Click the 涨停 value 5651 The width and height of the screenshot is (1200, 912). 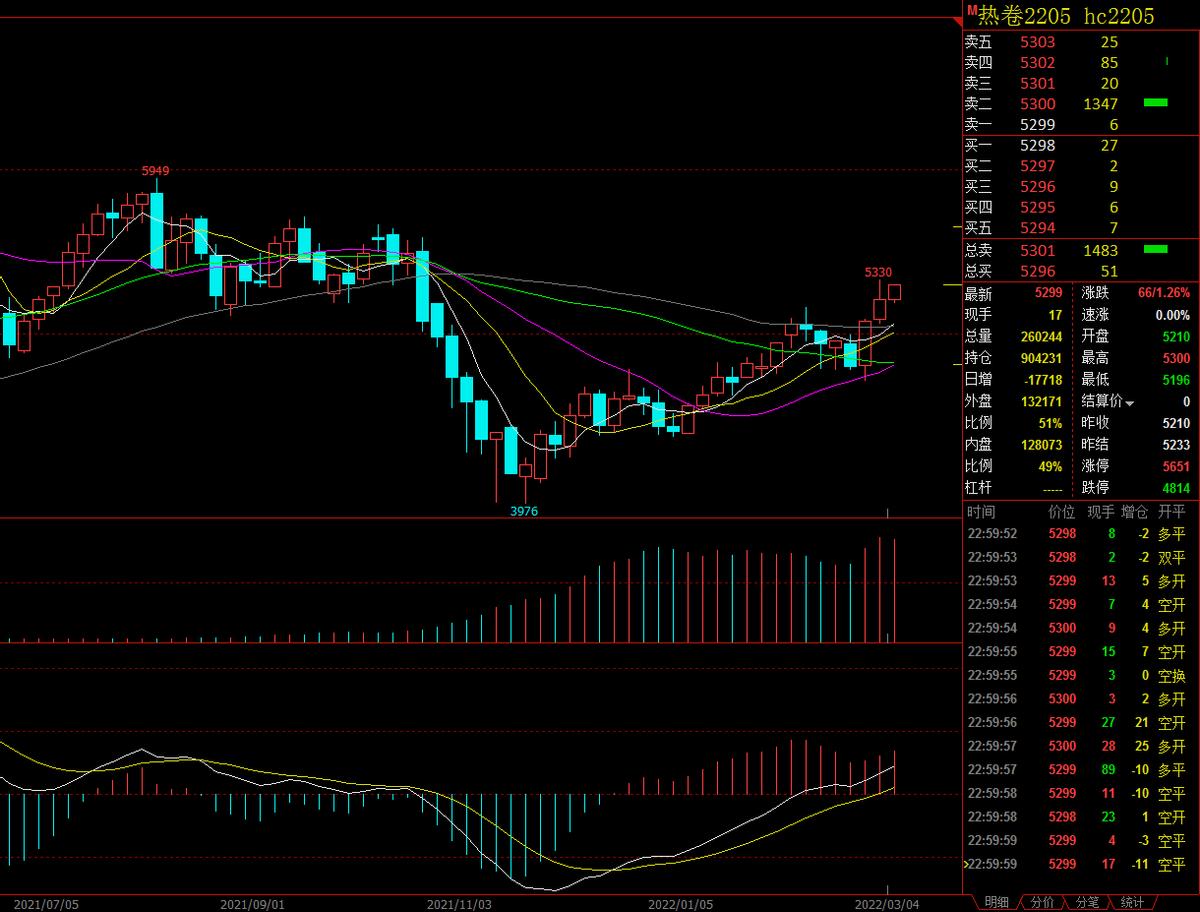click(1176, 466)
